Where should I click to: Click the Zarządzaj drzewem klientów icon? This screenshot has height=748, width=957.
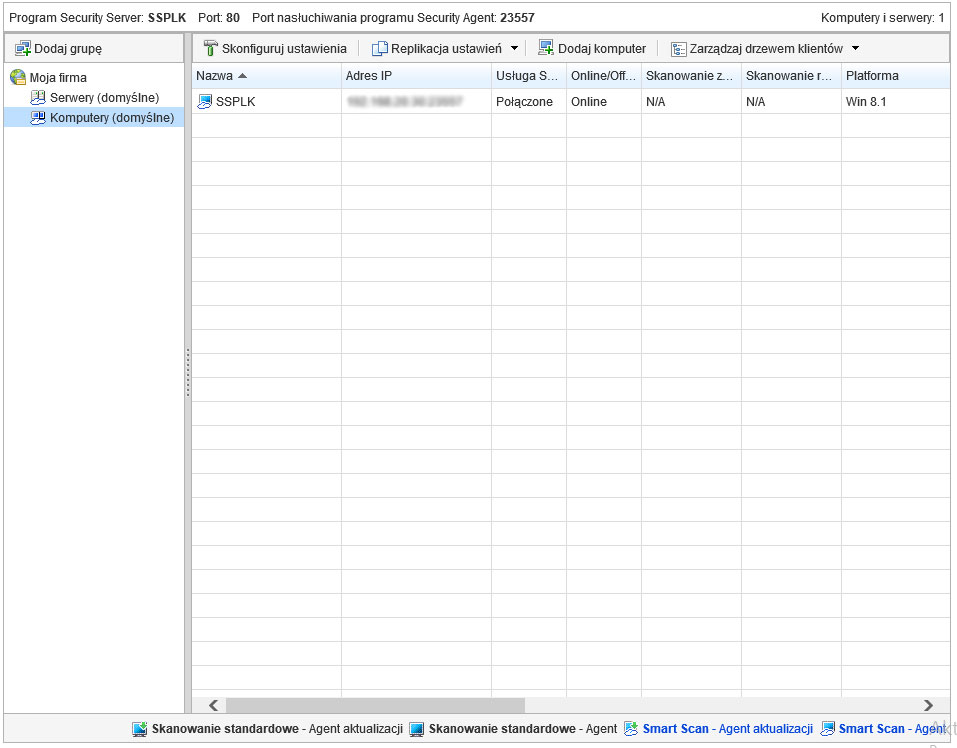678,48
